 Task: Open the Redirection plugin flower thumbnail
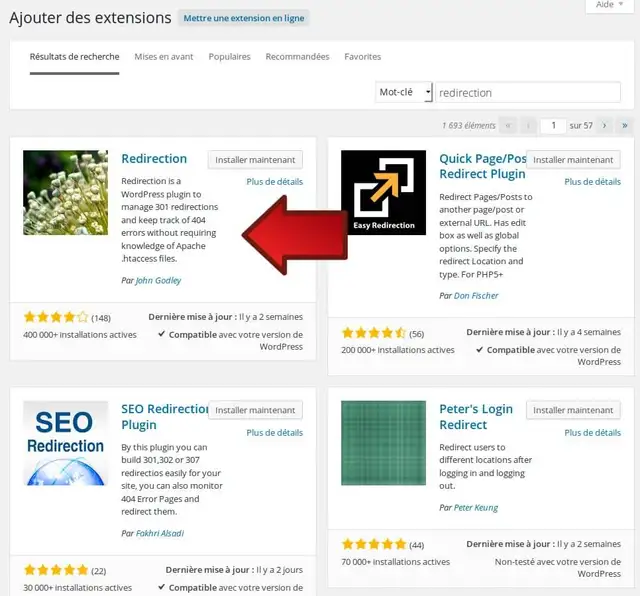pyautogui.click(x=65, y=193)
